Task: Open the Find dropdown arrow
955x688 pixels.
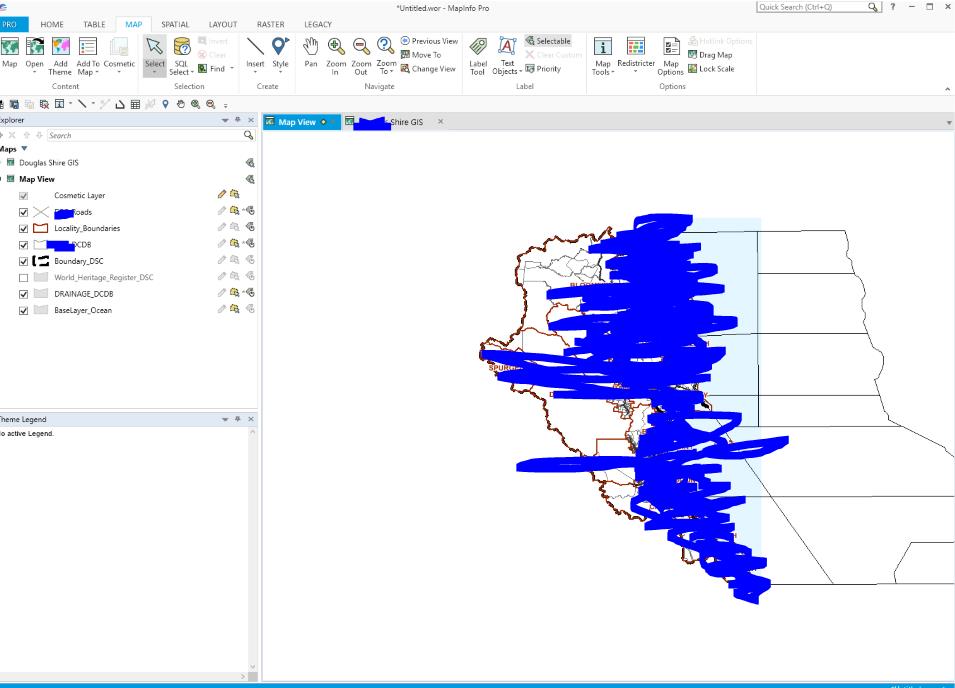Action: 232,68
